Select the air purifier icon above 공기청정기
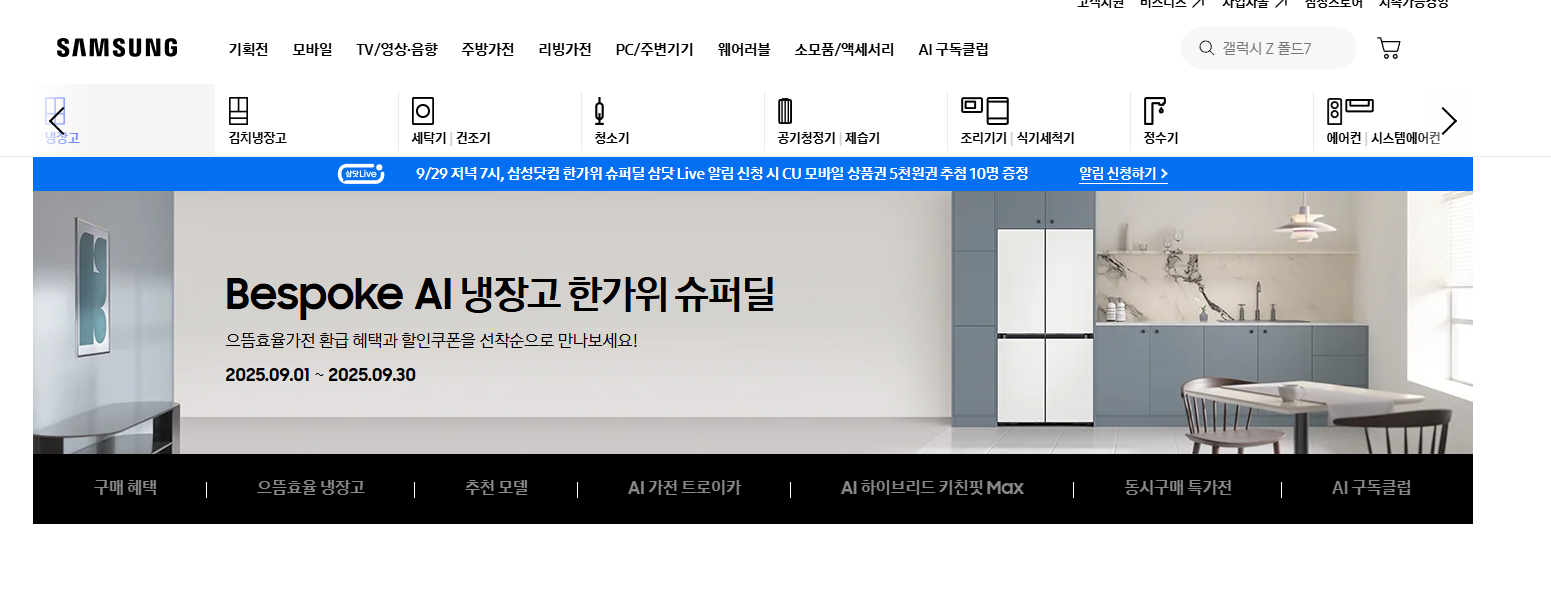The image size is (1551, 609). tap(784, 111)
